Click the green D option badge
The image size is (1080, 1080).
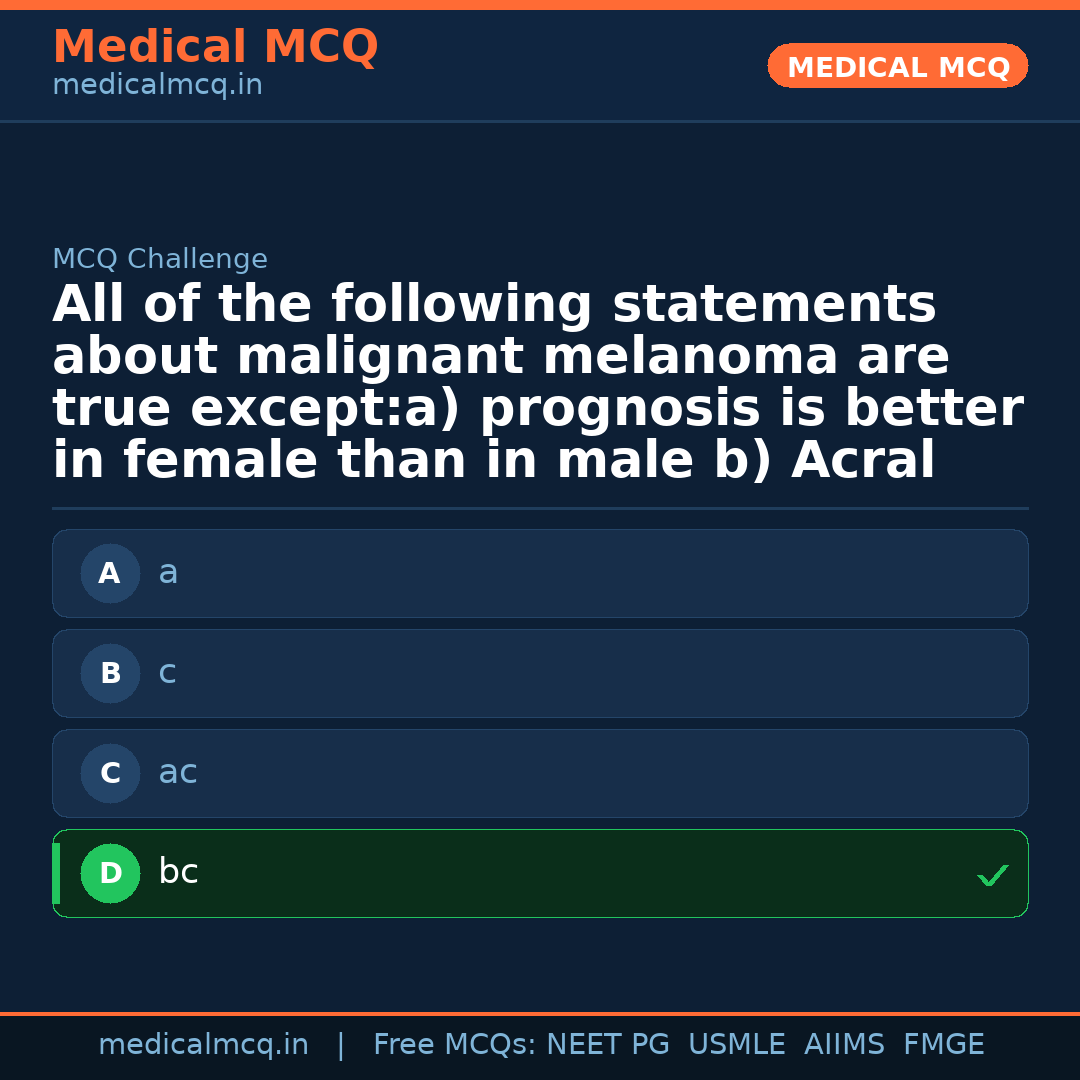click(110, 873)
